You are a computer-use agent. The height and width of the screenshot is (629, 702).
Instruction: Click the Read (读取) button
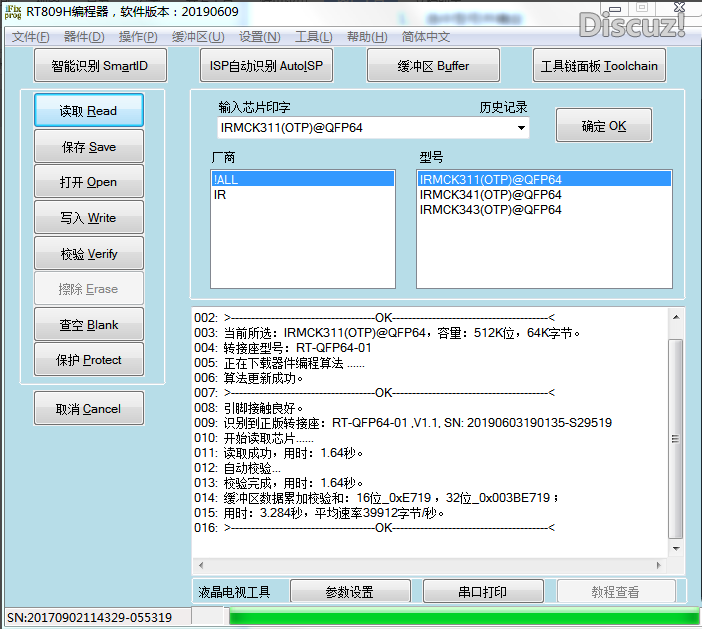[89, 111]
